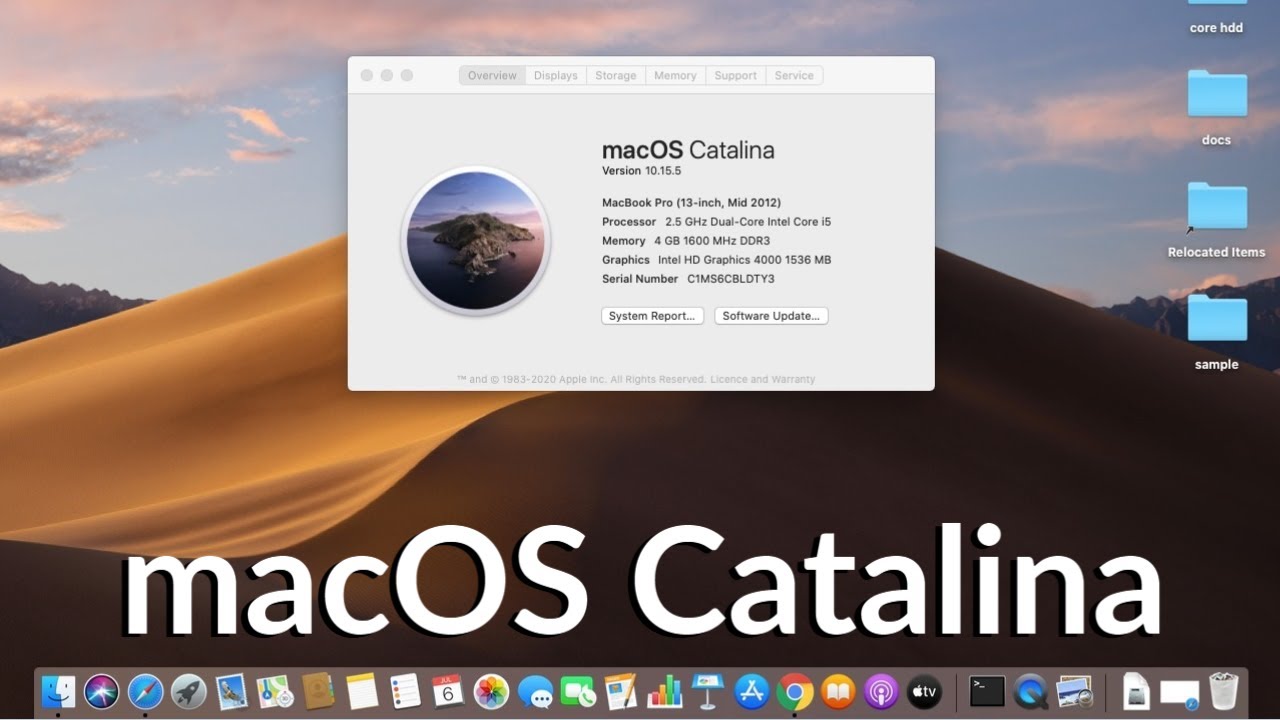Switch to the Support tab
The height and width of the screenshot is (720, 1280).
(x=736, y=75)
